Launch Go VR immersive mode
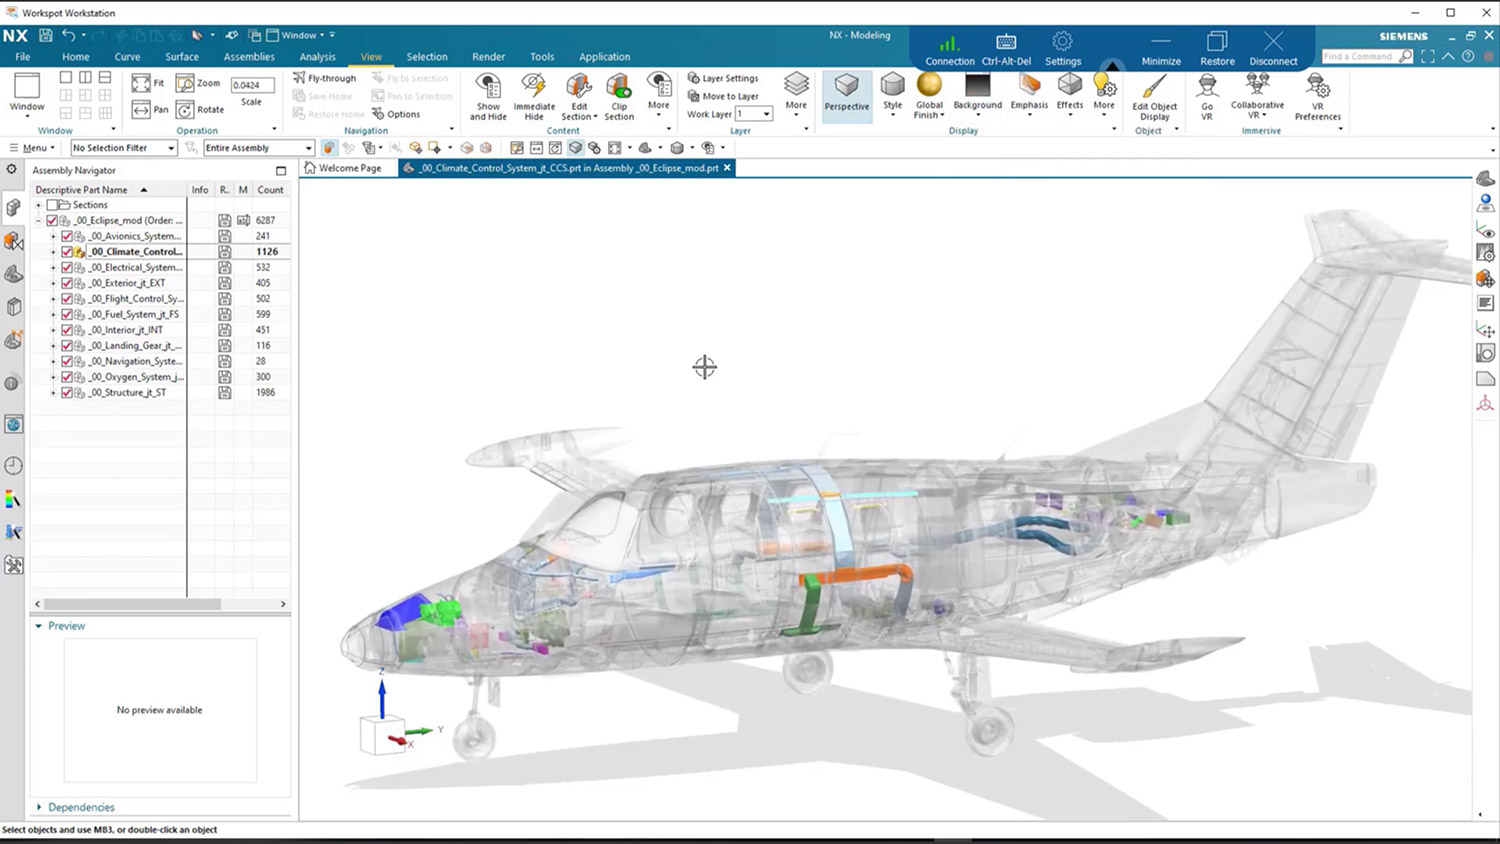Viewport: 1500px width, 844px height. click(x=1207, y=95)
